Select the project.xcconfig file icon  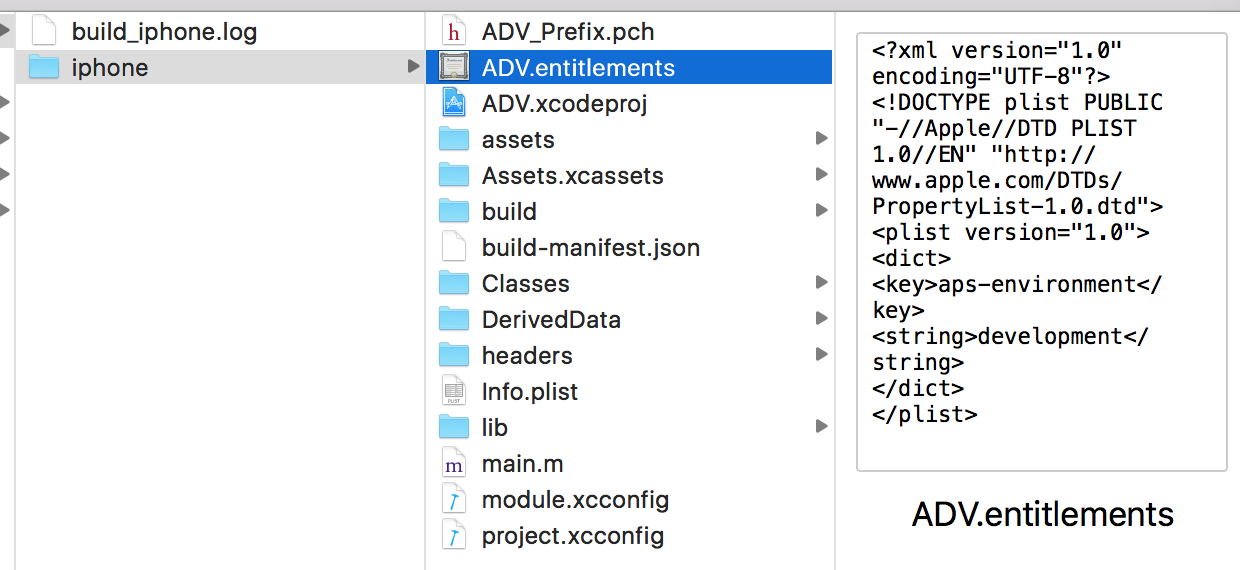click(454, 535)
